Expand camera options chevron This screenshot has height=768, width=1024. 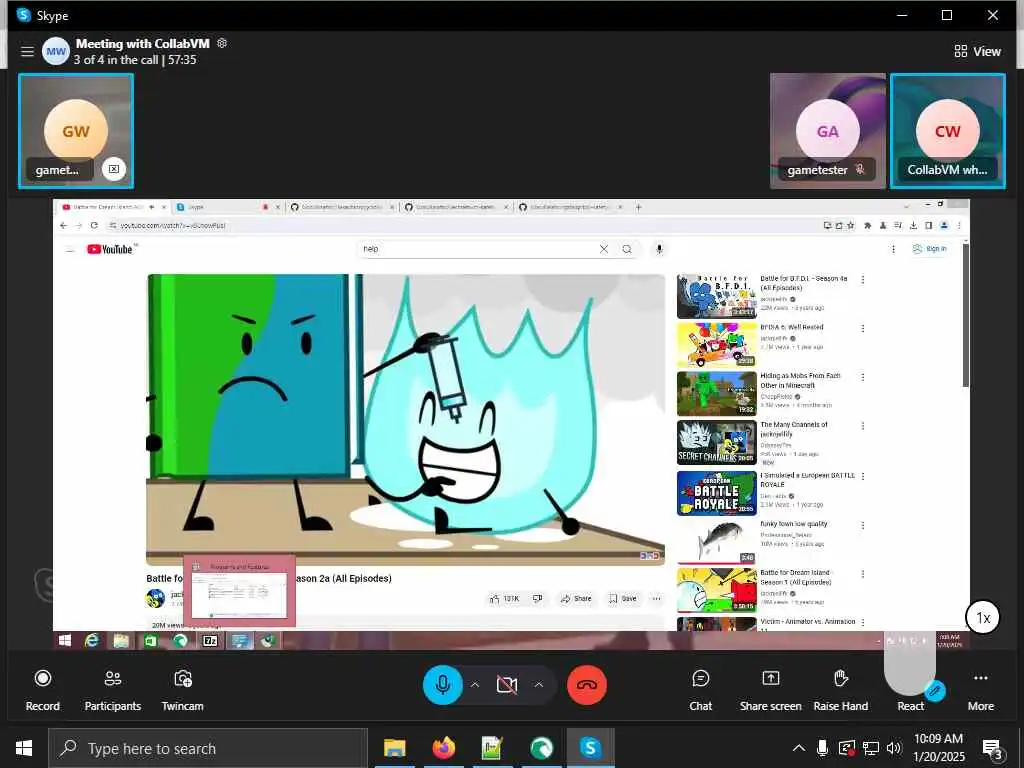[x=539, y=684]
